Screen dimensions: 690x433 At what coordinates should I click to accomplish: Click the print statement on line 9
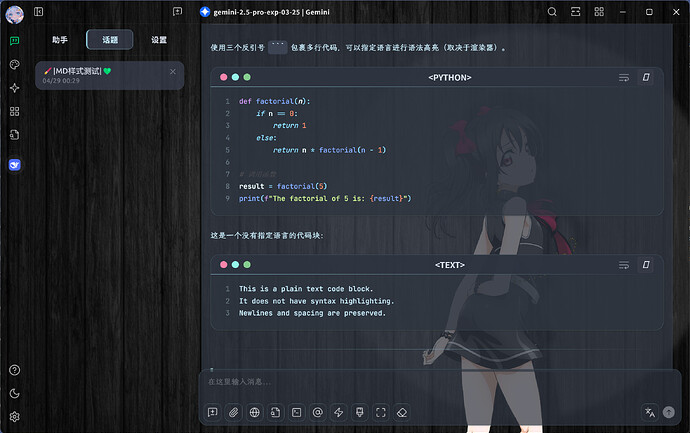pos(325,199)
